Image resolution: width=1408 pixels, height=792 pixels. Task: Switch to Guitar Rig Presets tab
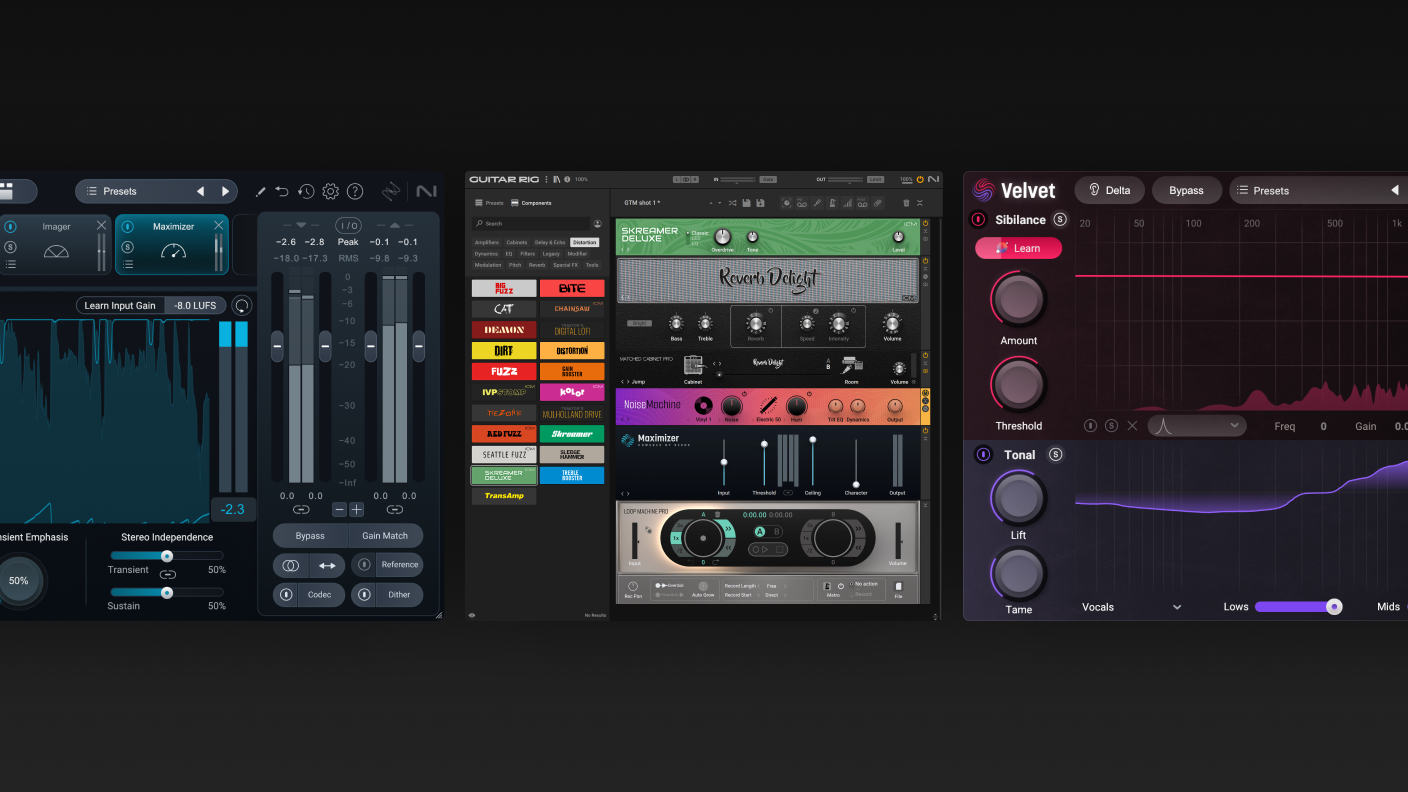489,203
